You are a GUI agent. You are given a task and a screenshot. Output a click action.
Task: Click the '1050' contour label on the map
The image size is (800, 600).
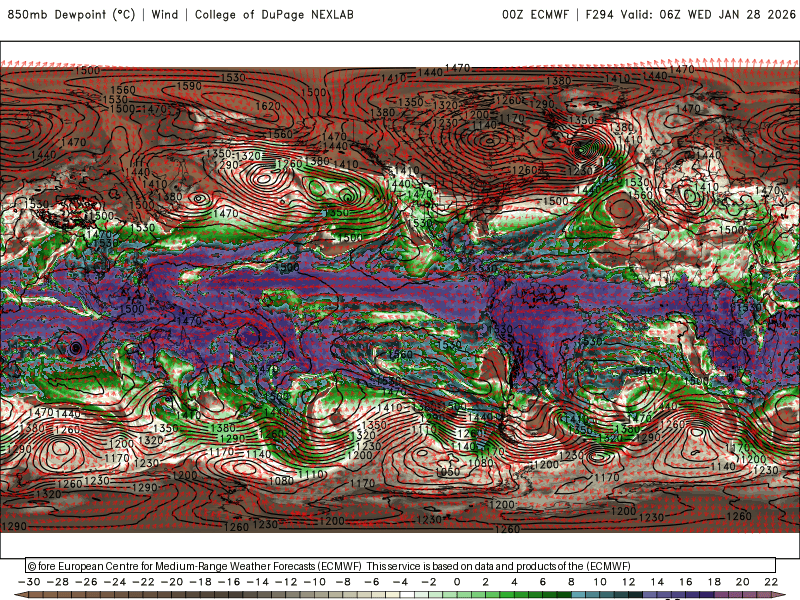click(x=447, y=472)
